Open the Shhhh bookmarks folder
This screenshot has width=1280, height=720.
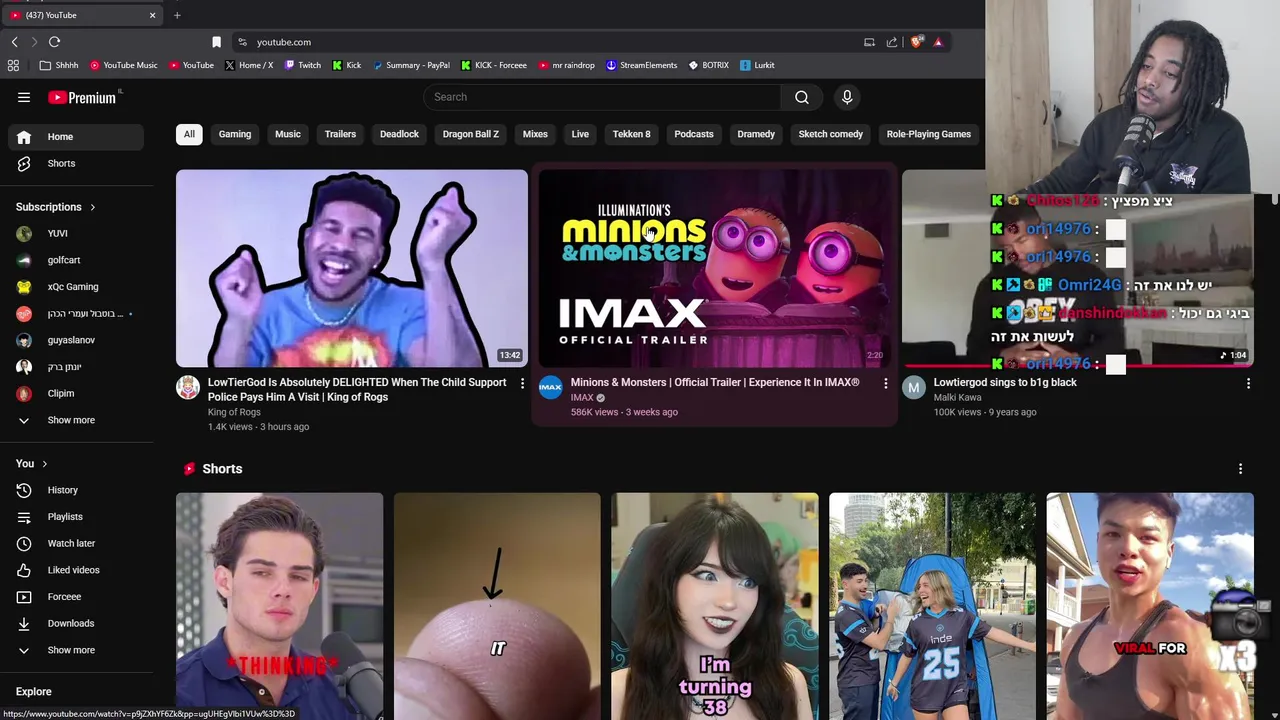(59, 65)
